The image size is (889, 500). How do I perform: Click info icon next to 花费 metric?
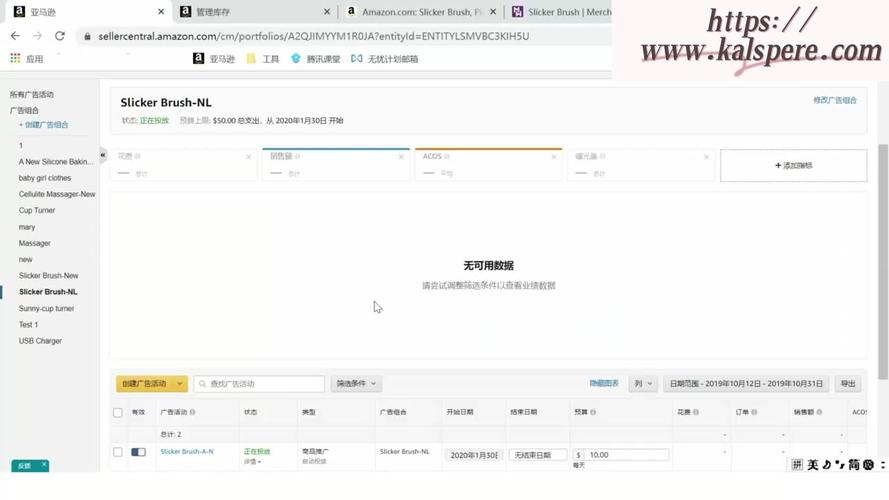pyautogui.click(x=138, y=156)
